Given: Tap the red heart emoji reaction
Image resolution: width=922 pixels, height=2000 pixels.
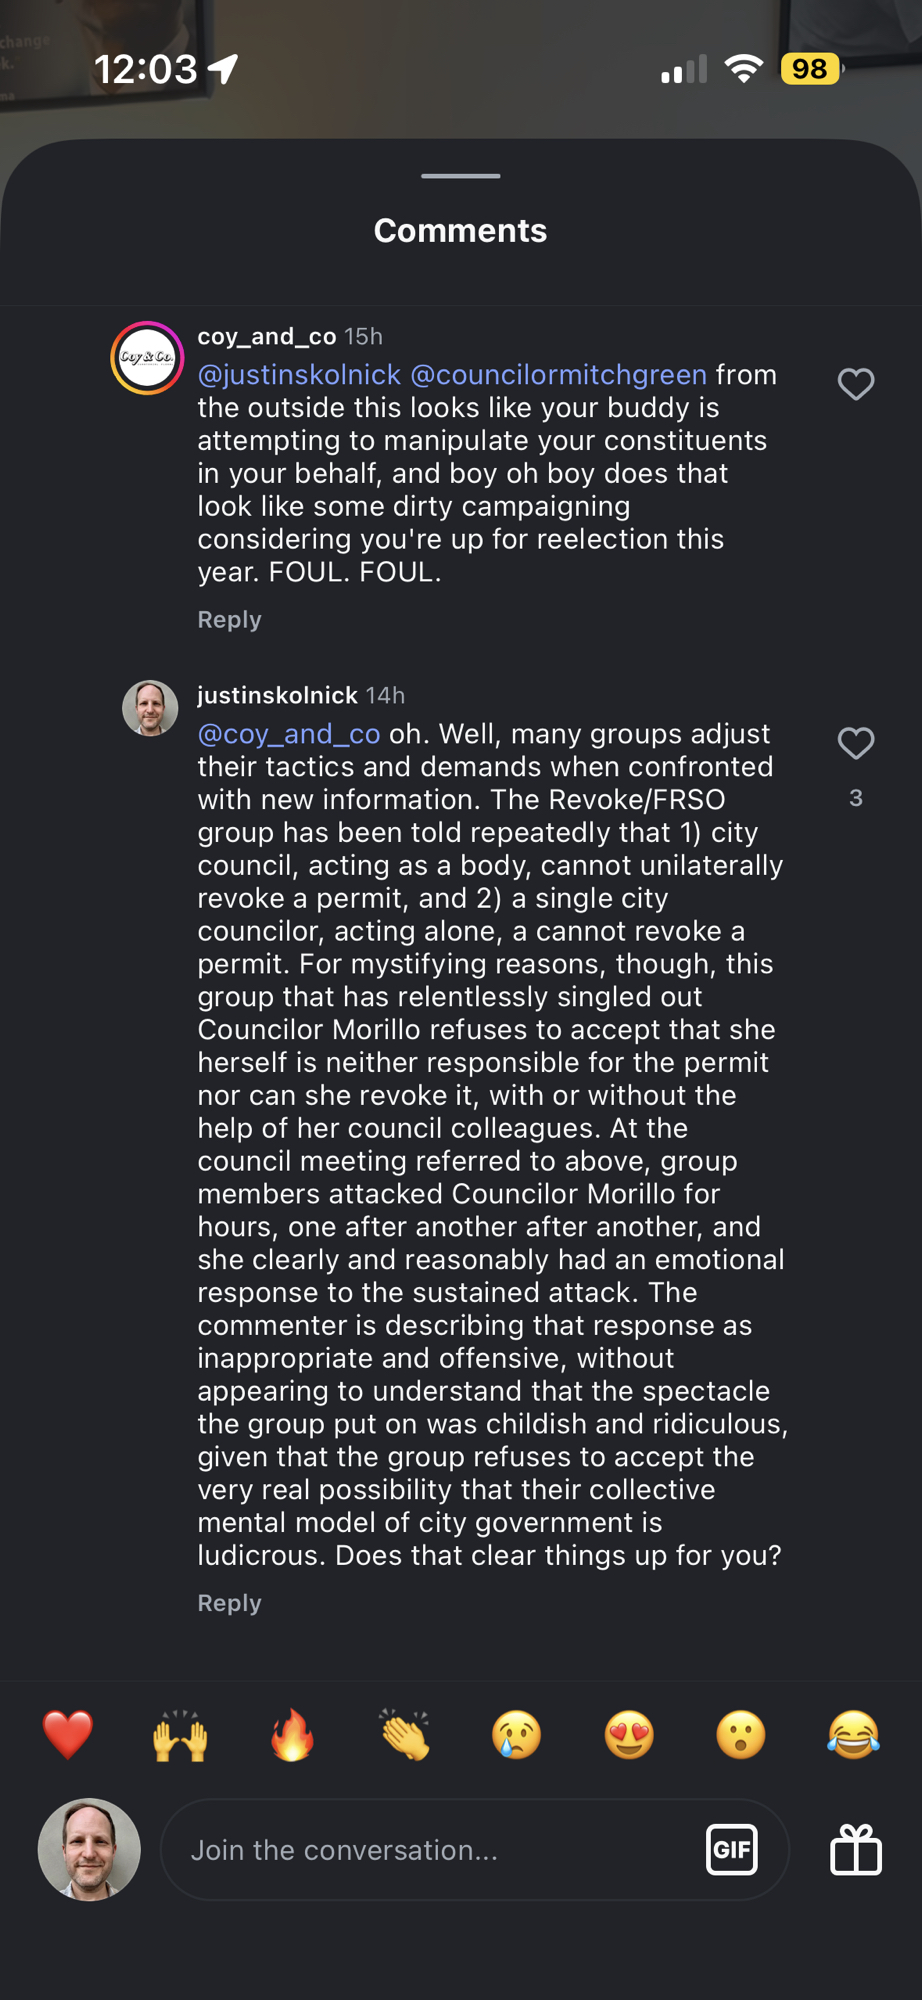Looking at the screenshot, I should tap(68, 1734).
